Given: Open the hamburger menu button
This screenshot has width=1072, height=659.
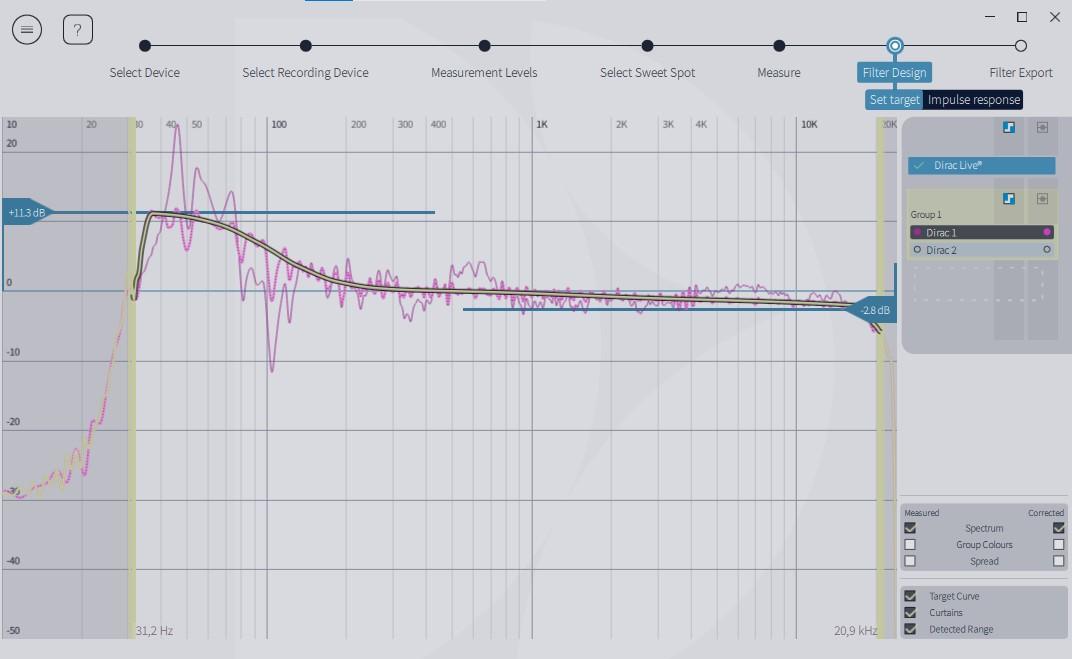Looking at the screenshot, I should [27, 30].
